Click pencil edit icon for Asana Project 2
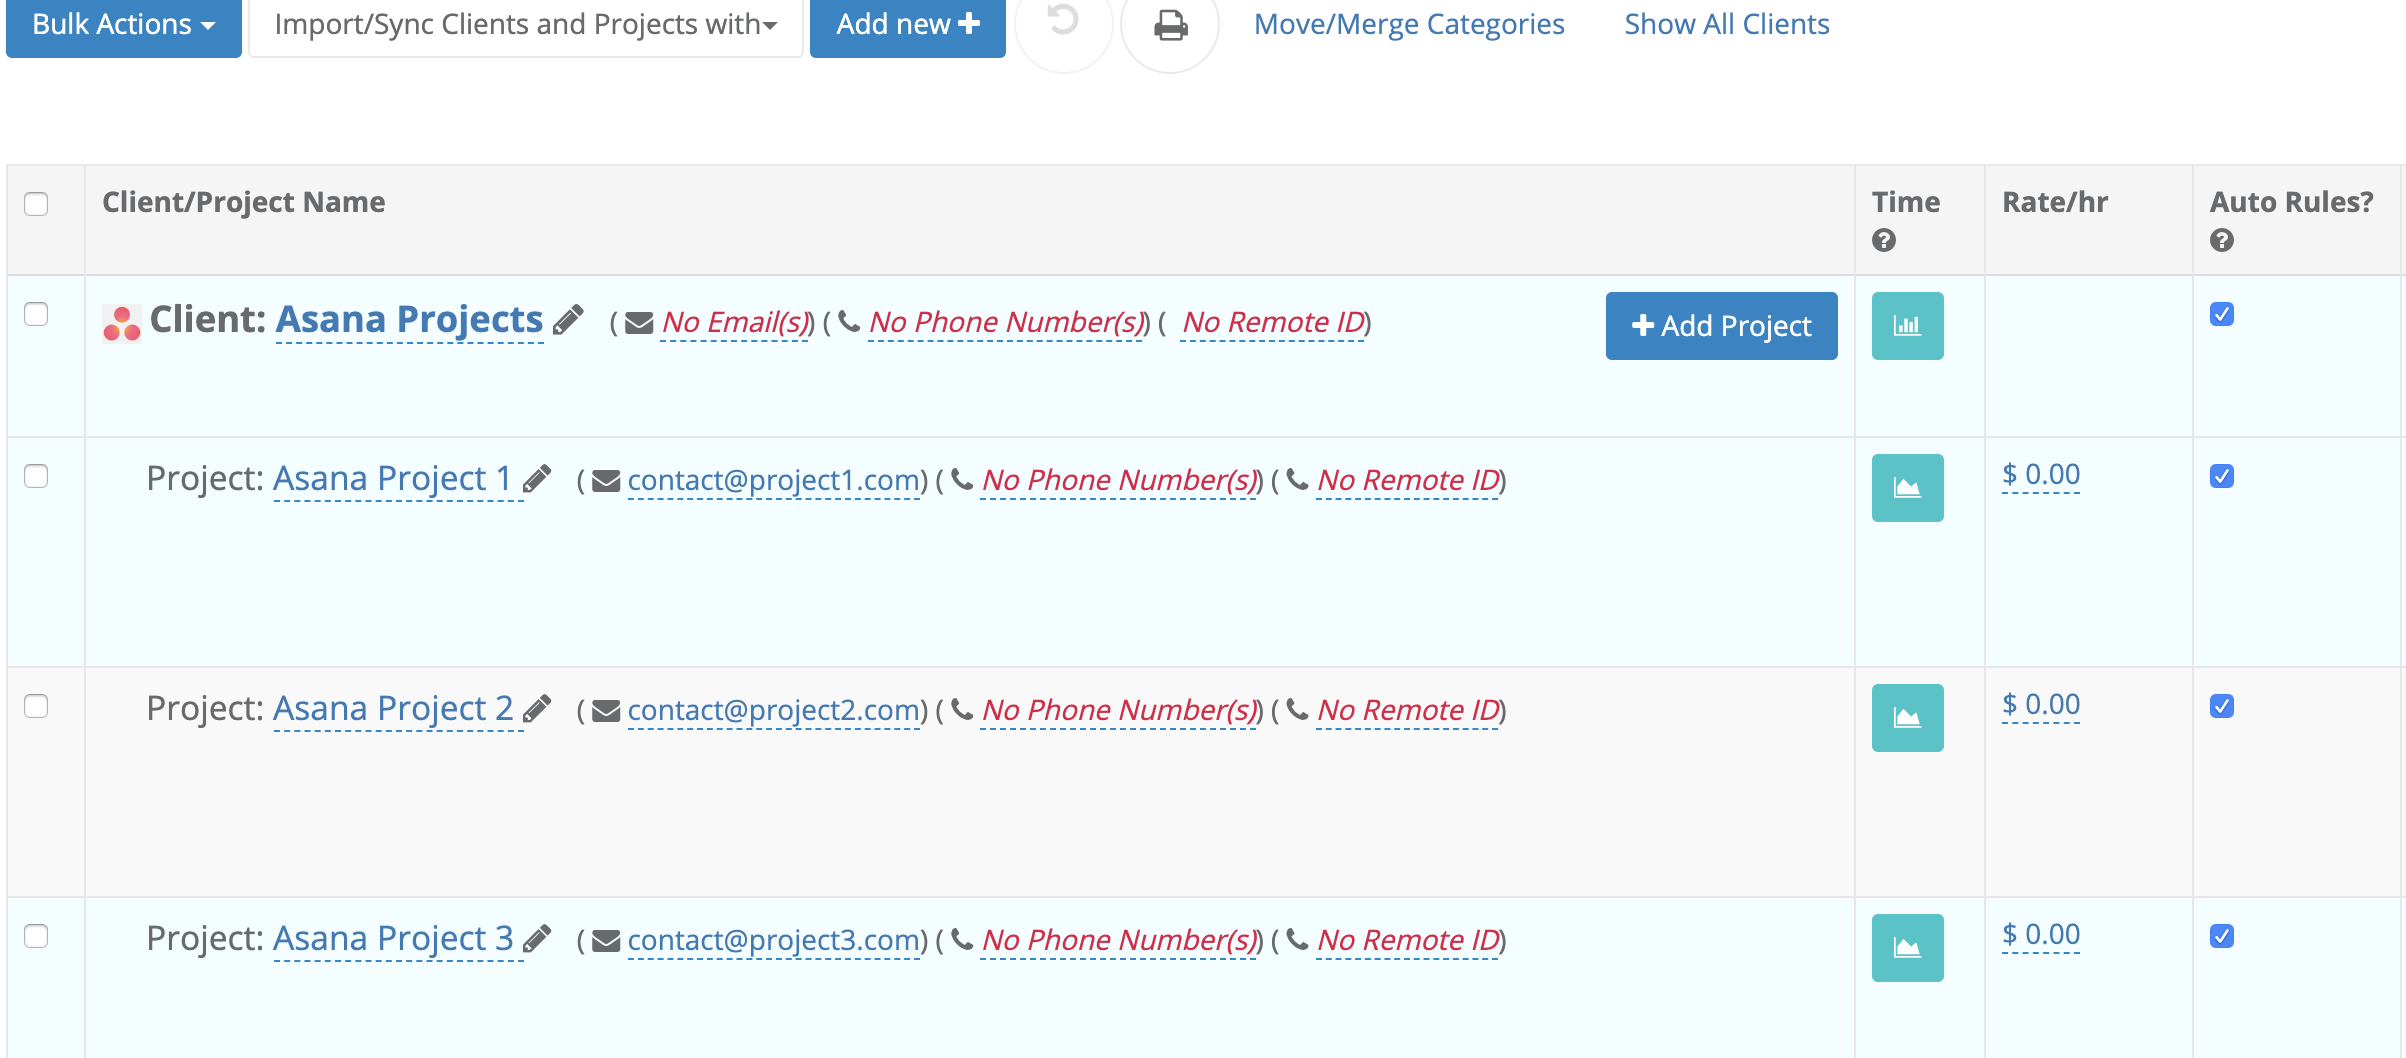 (537, 709)
